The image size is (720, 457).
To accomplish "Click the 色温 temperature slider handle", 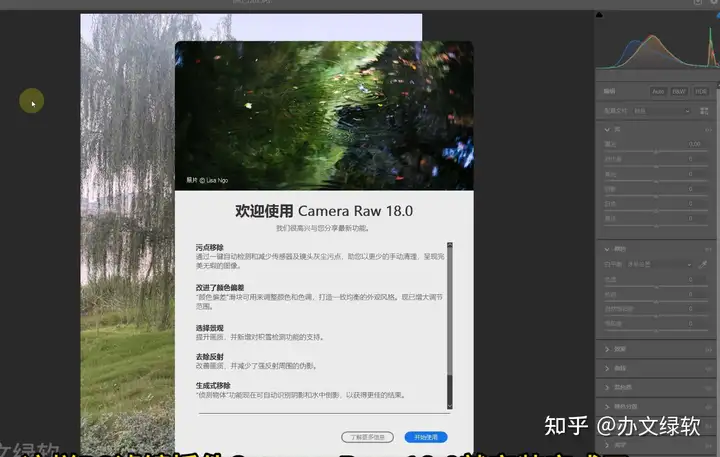I will coord(656,287).
